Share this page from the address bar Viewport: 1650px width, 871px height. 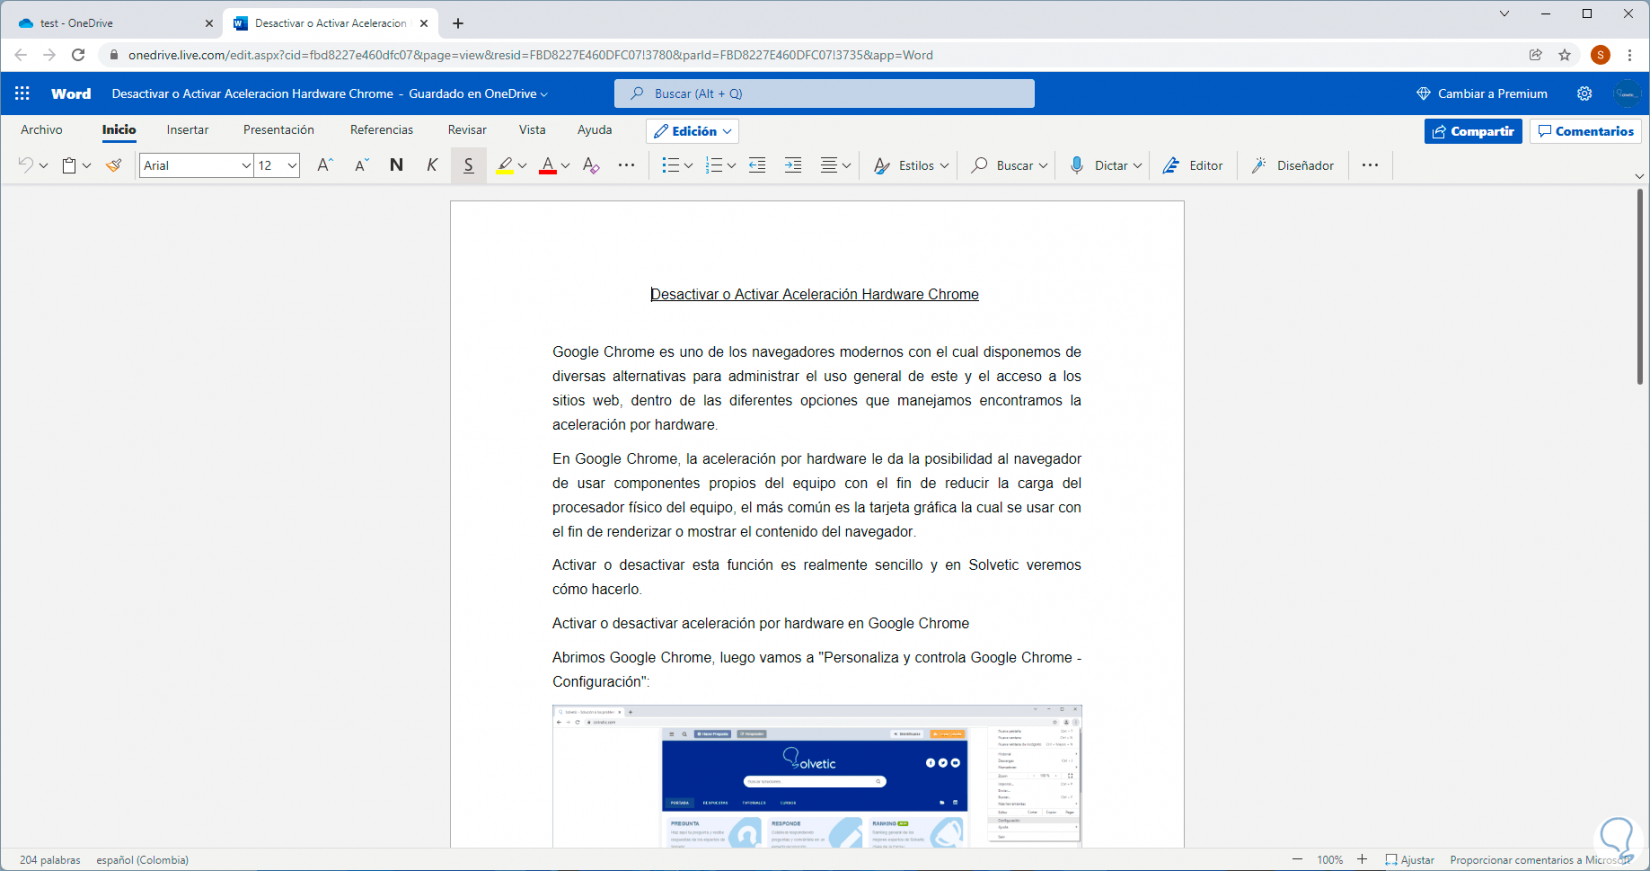1536,55
